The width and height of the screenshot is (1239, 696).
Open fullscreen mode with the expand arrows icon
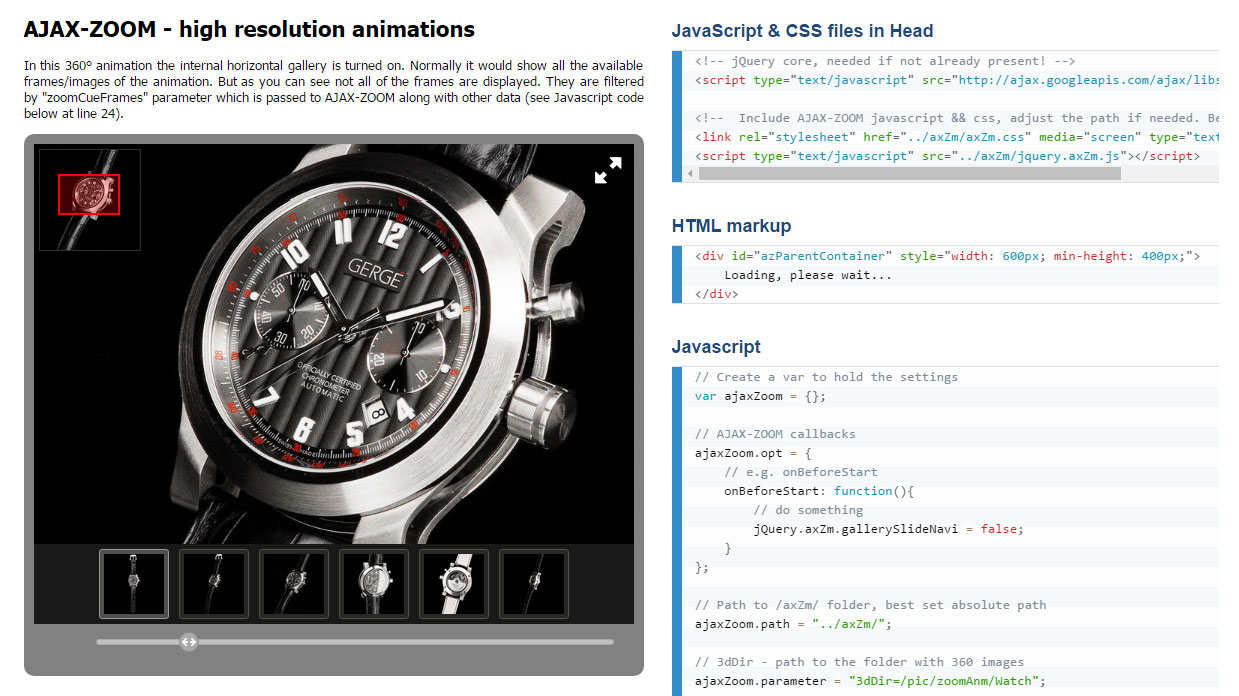pos(608,170)
